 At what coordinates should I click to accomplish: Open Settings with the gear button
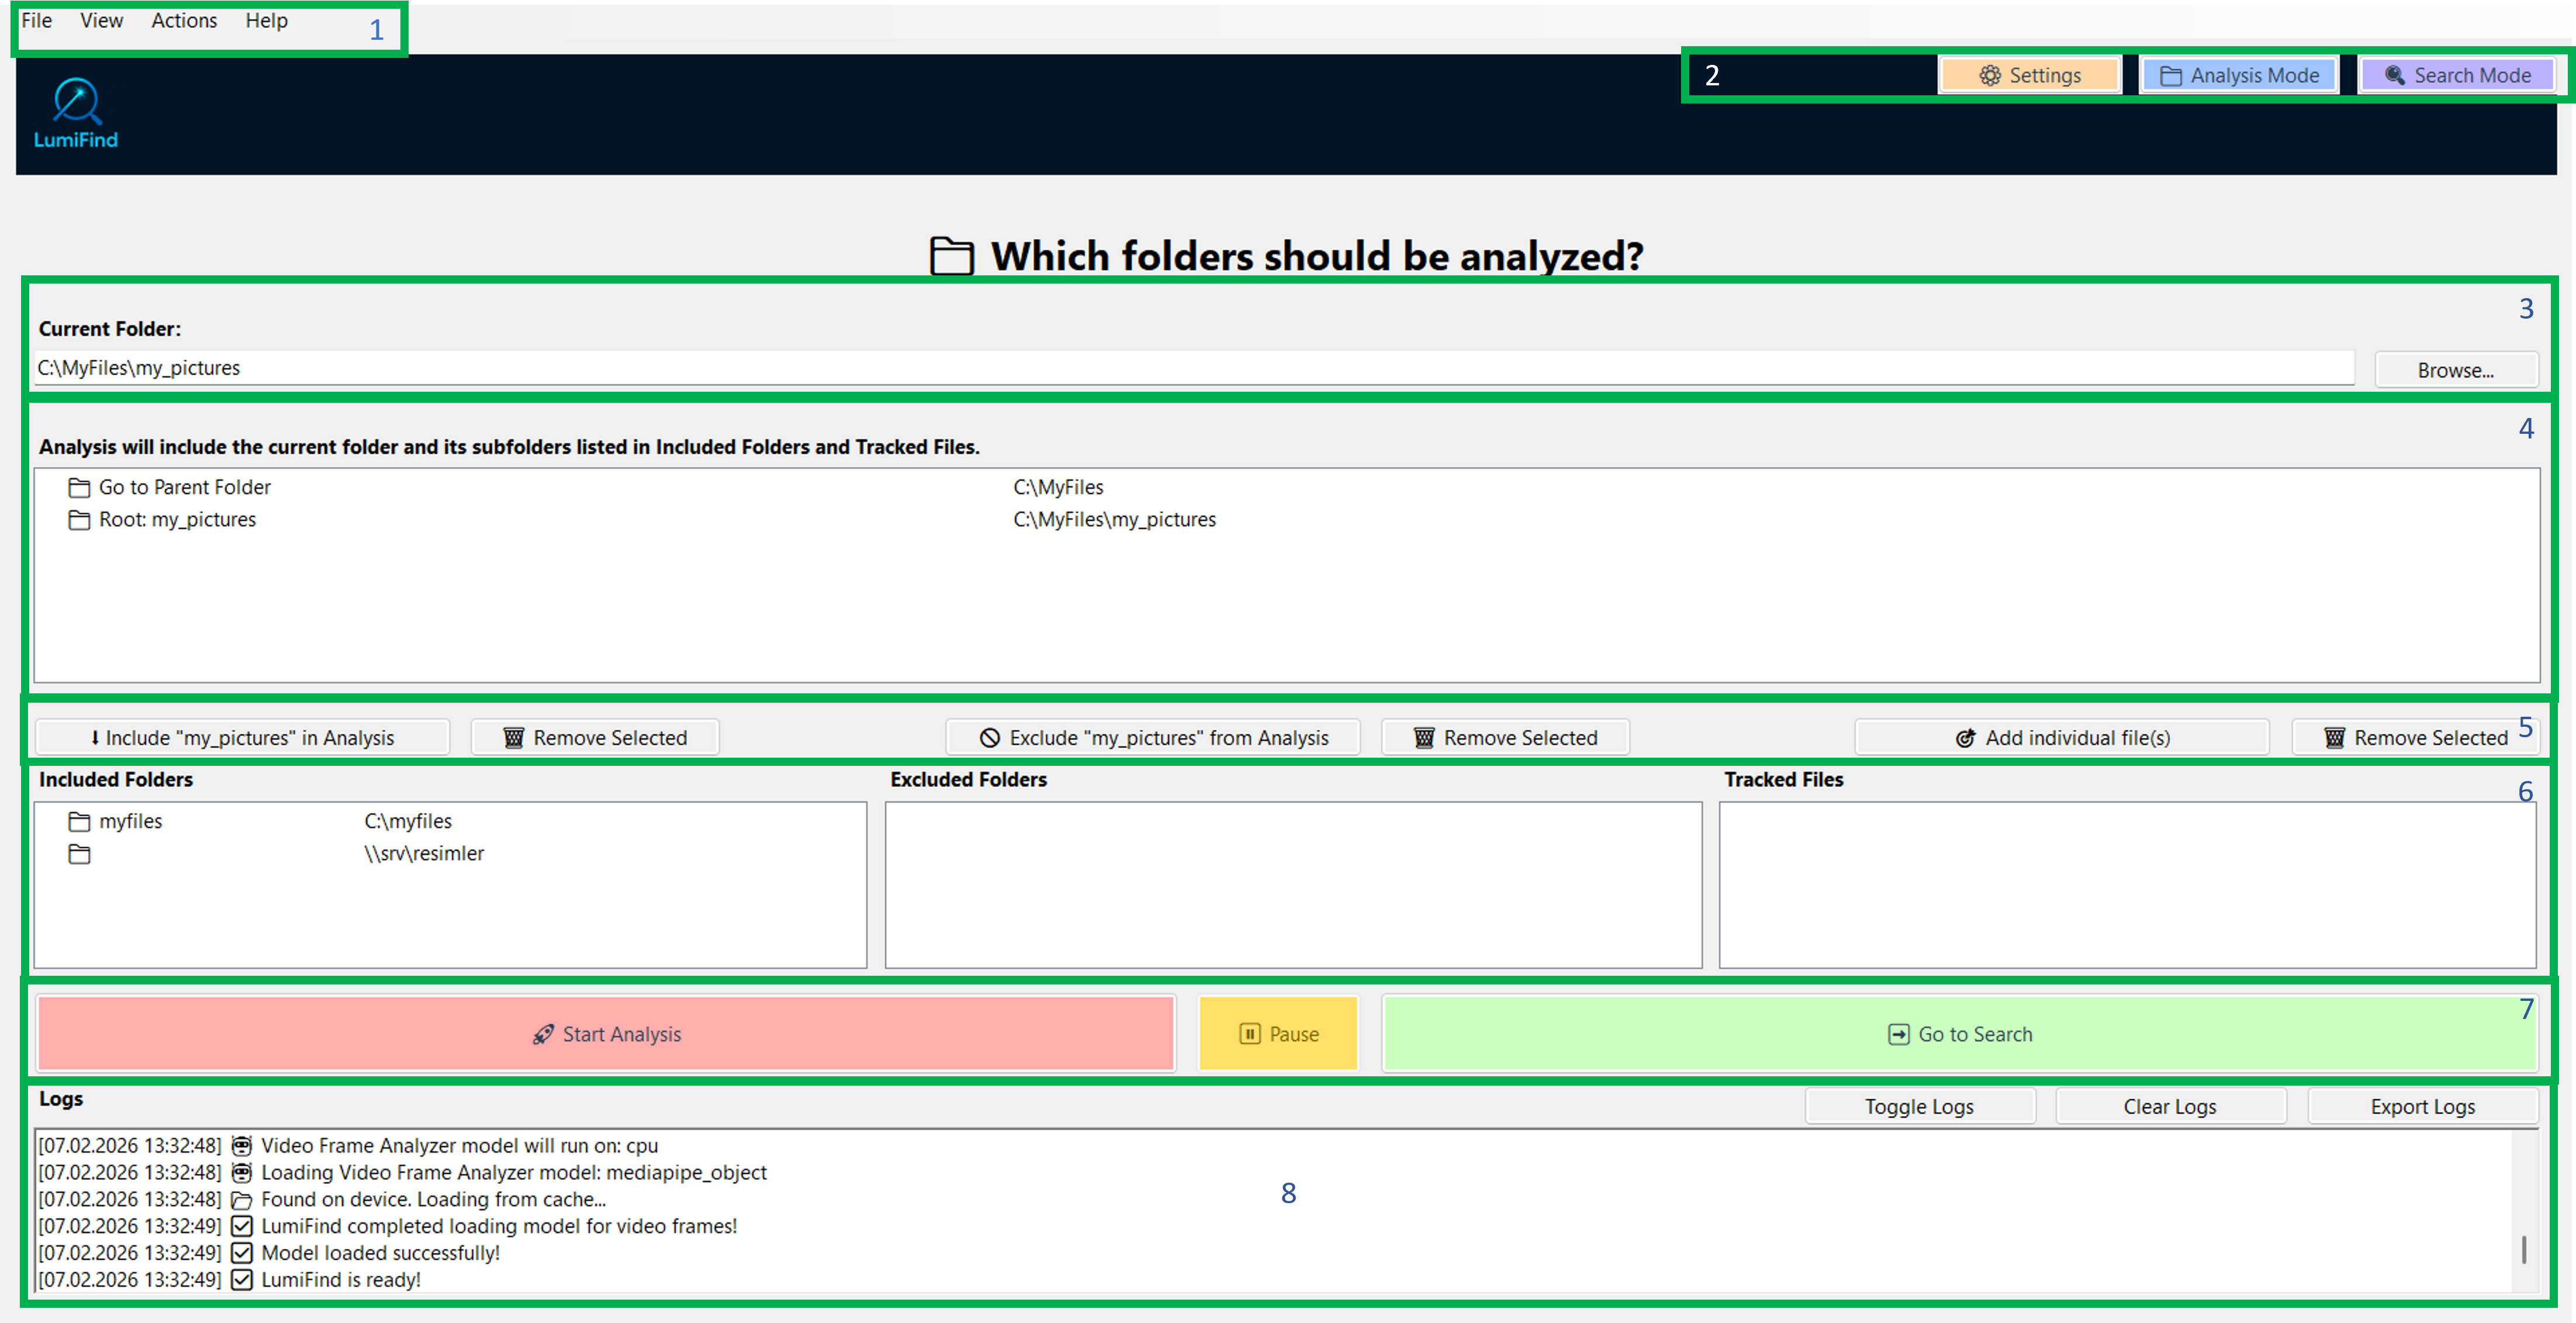(2029, 75)
